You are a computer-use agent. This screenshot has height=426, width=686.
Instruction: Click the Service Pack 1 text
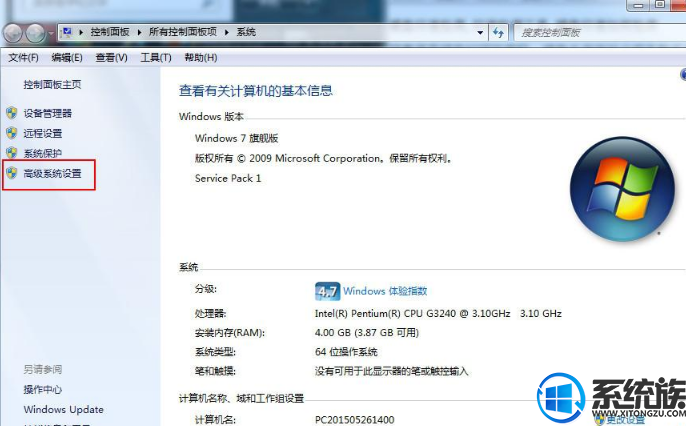[x=228, y=178]
